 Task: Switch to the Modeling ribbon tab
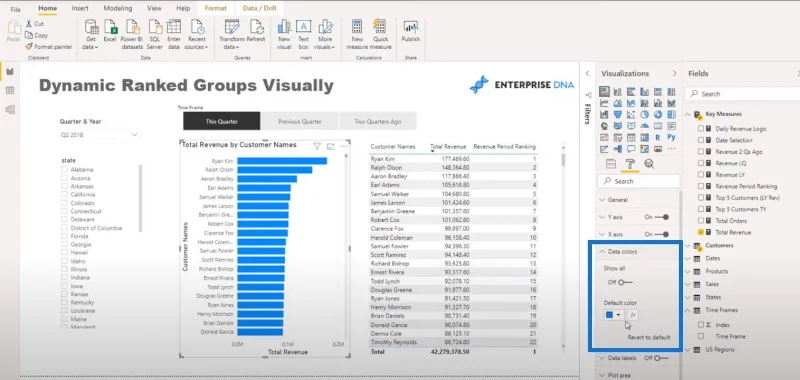coord(118,8)
